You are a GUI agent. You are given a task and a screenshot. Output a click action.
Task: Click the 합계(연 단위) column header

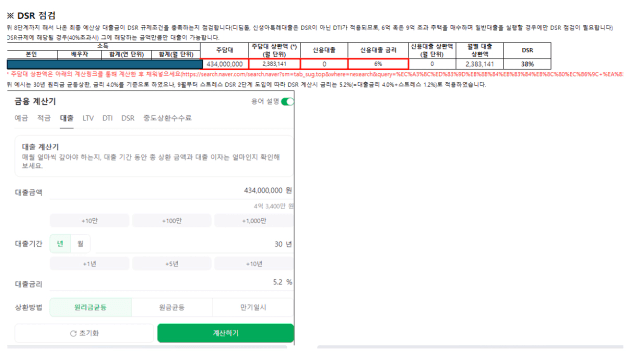(x=127, y=55)
